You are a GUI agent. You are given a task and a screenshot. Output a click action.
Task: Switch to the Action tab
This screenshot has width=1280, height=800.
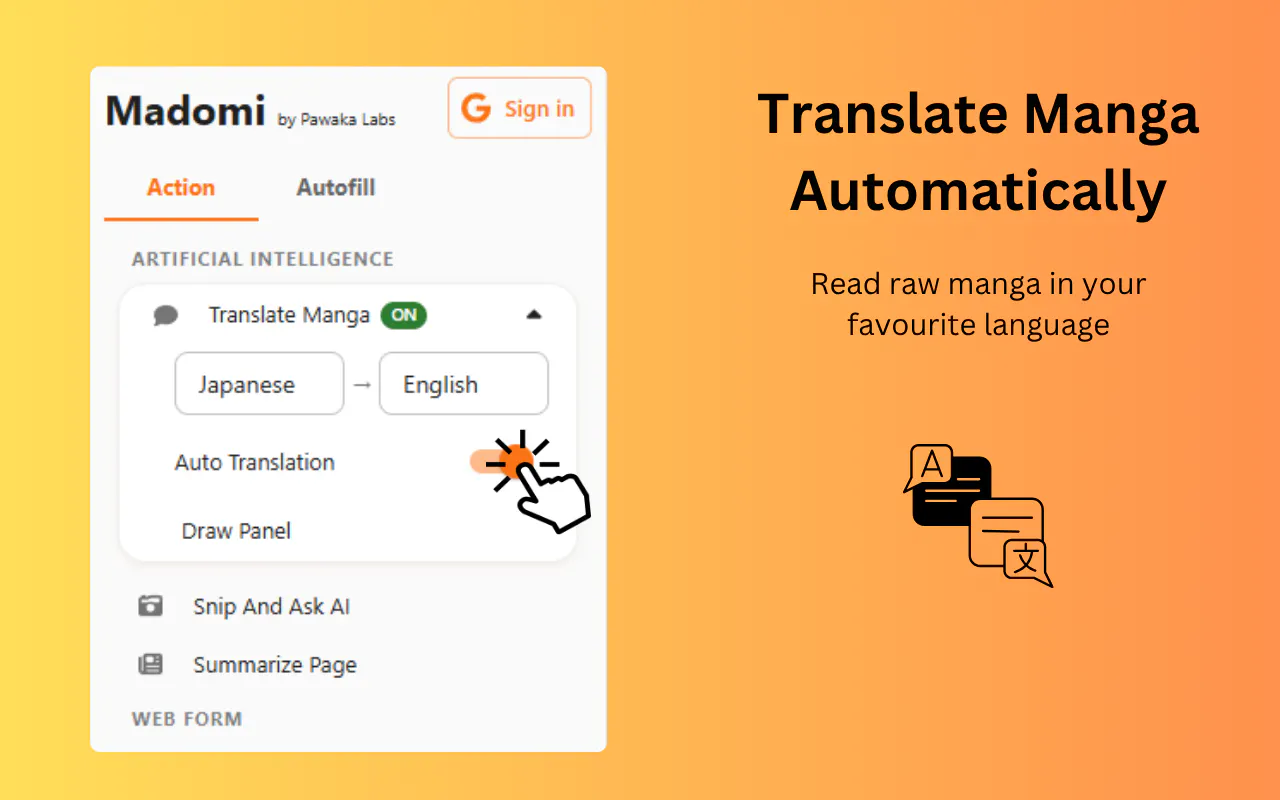pos(181,188)
